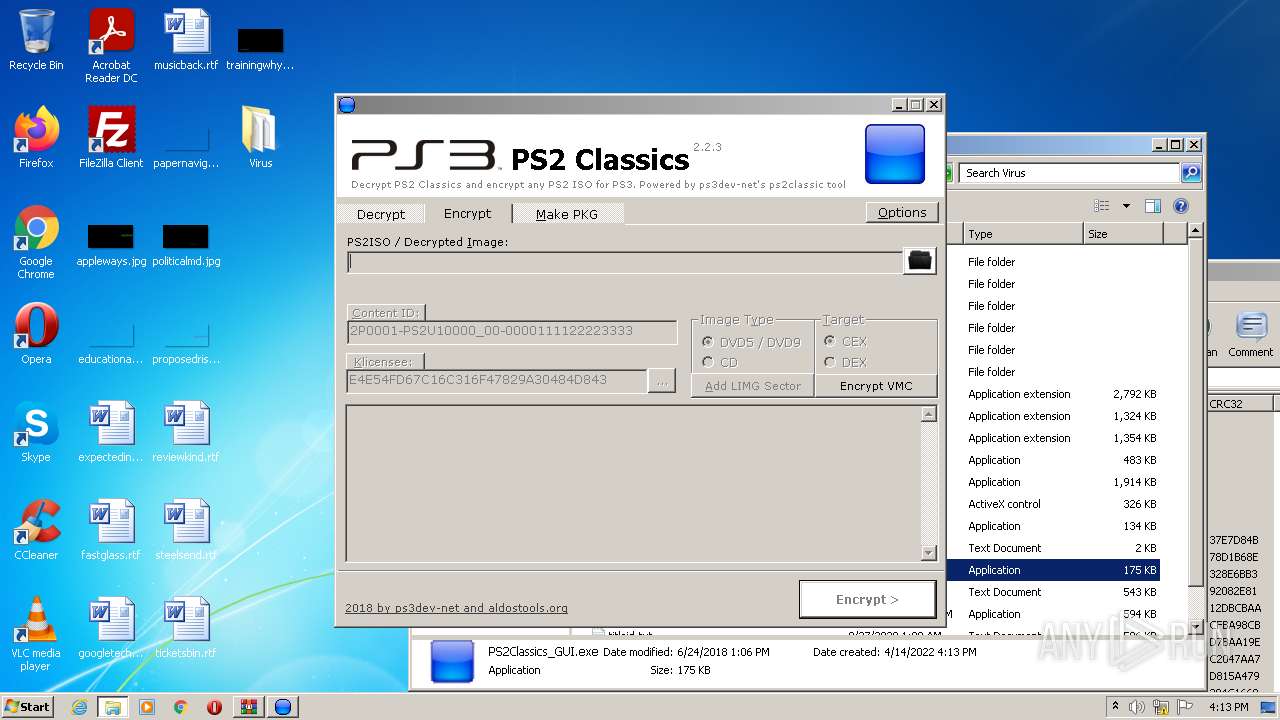This screenshot has width=1280, height=720.
Task: Click the Content ID text field
Action: (x=512, y=332)
